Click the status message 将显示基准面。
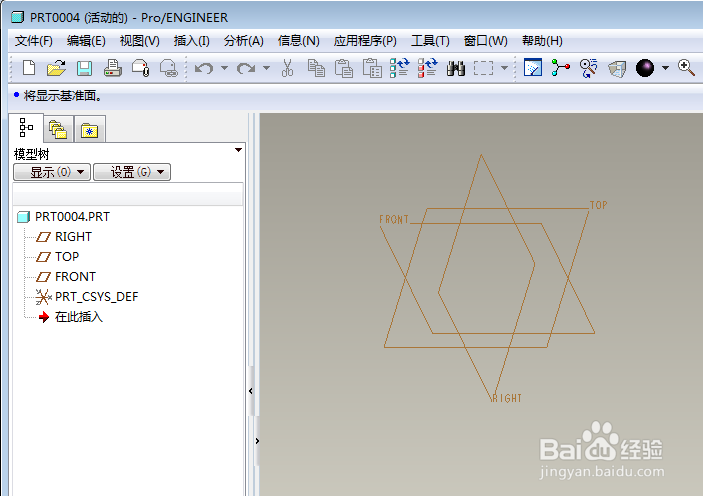 62,96
